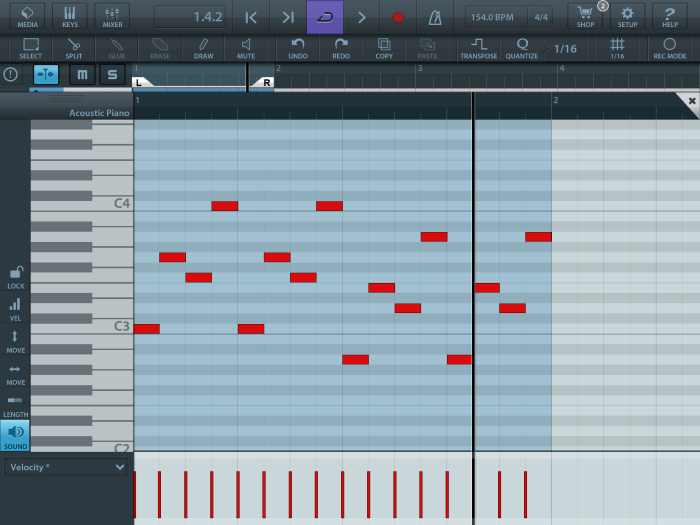Mute the track with M button
Screen dimensions: 700x525
82,74
